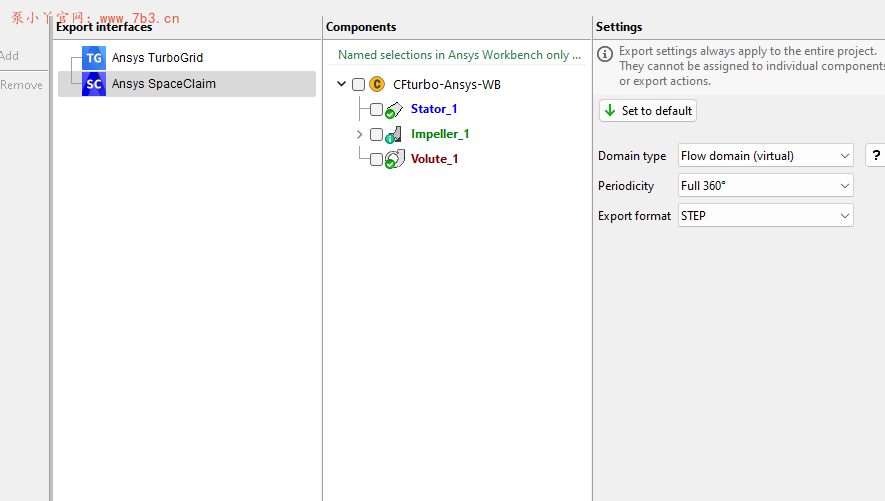Viewport: 885px width, 501px height.
Task: Open the Export format dropdown
Action: click(x=765, y=216)
